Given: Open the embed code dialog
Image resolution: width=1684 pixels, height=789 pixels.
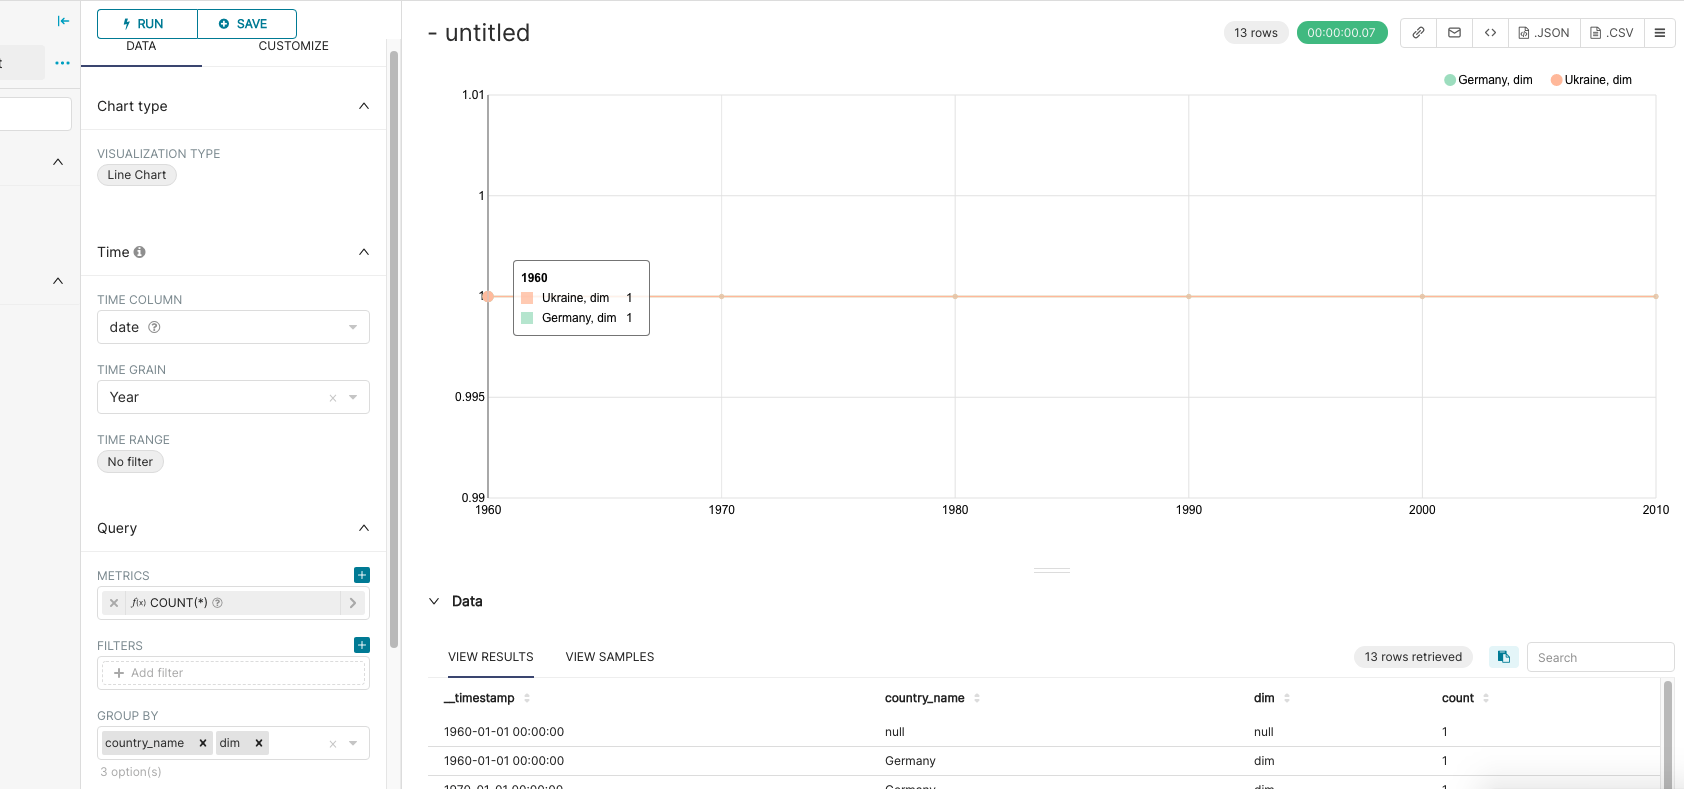Looking at the screenshot, I should pyautogui.click(x=1489, y=32).
